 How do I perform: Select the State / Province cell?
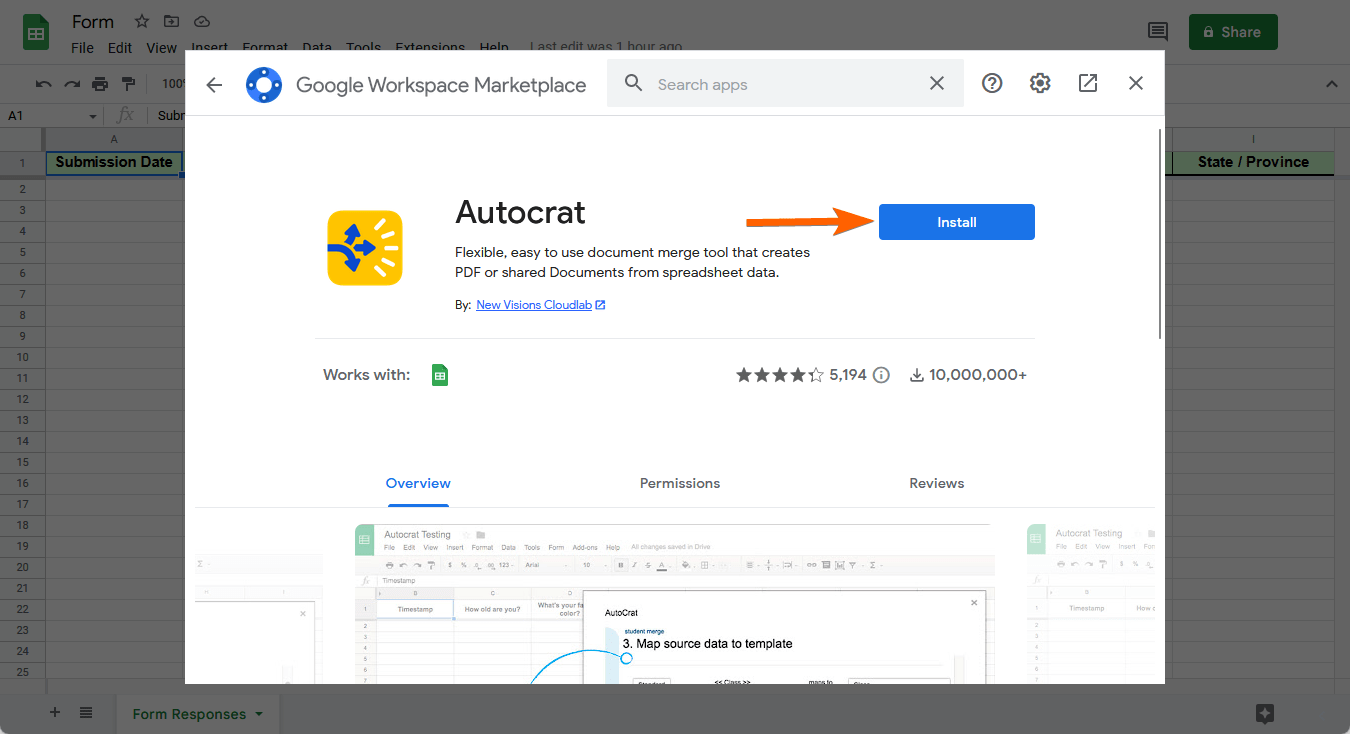(x=1253, y=162)
